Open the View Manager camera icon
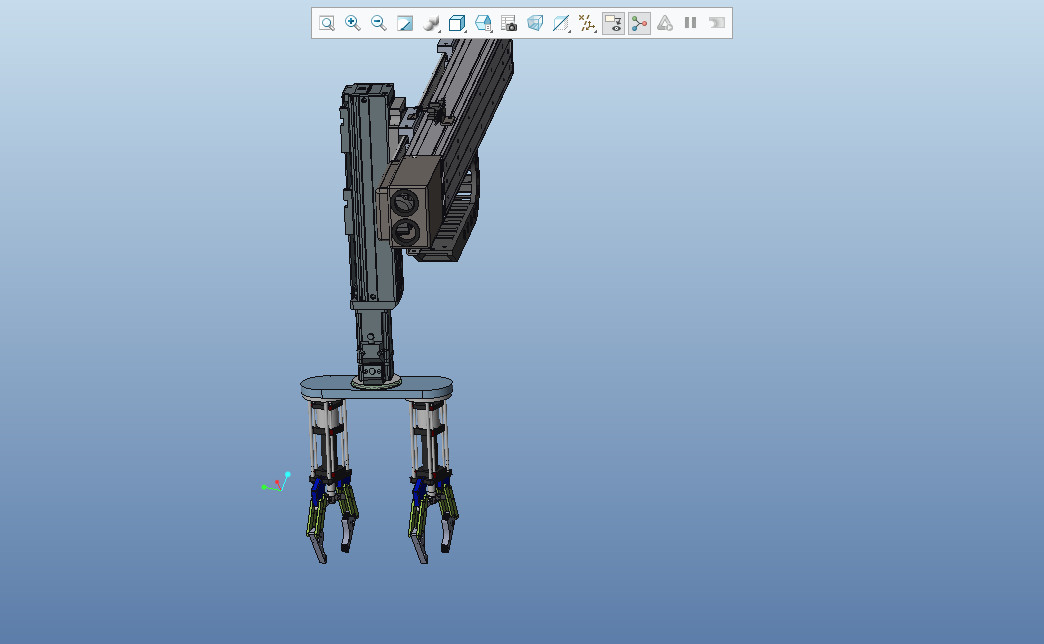The width and height of the screenshot is (1044, 644). click(509, 23)
